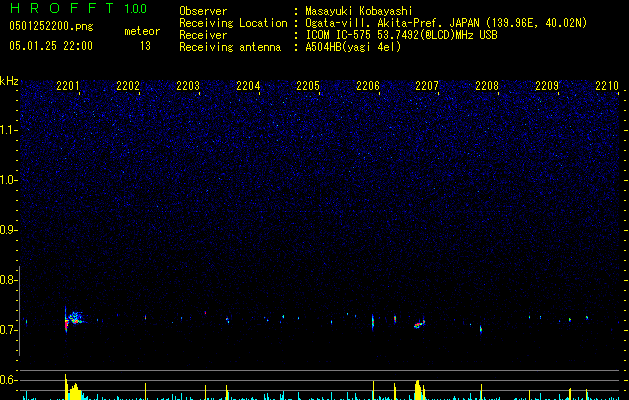The image size is (629, 400).
Task: Click the Receiving antenna field label
Action: pyautogui.click(x=230, y=47)
